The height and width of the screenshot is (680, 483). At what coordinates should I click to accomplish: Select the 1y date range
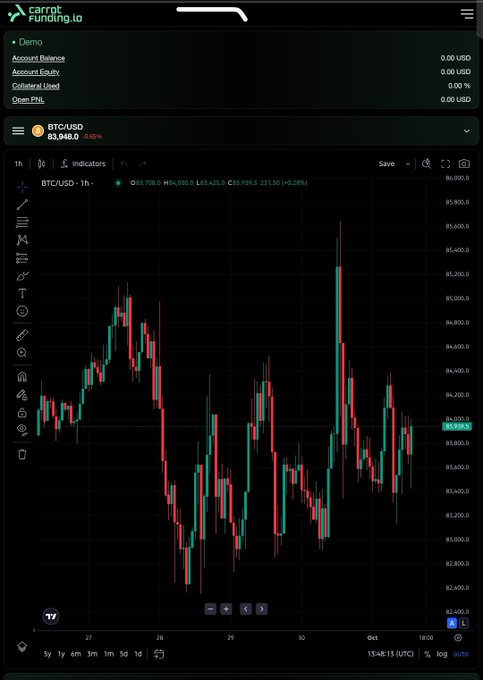tap(62, 654)
